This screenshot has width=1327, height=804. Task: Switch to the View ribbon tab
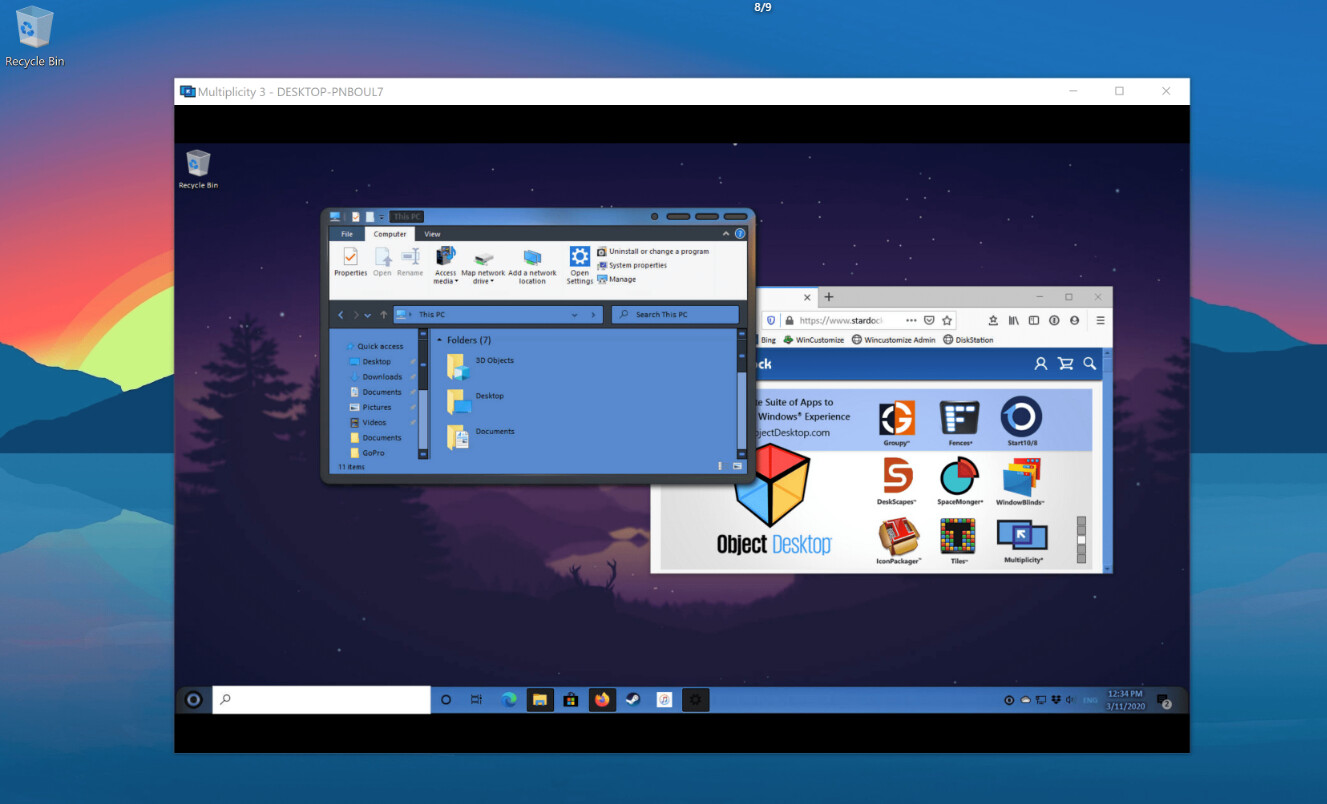(432, 234)
